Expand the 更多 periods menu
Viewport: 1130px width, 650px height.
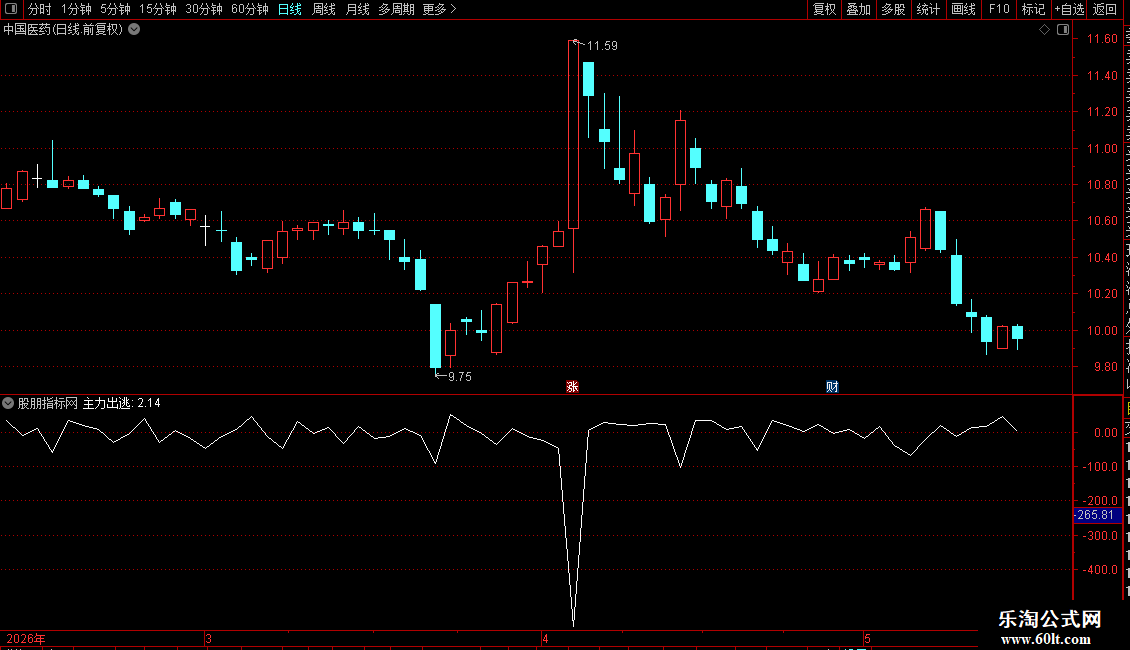[439, 9]
